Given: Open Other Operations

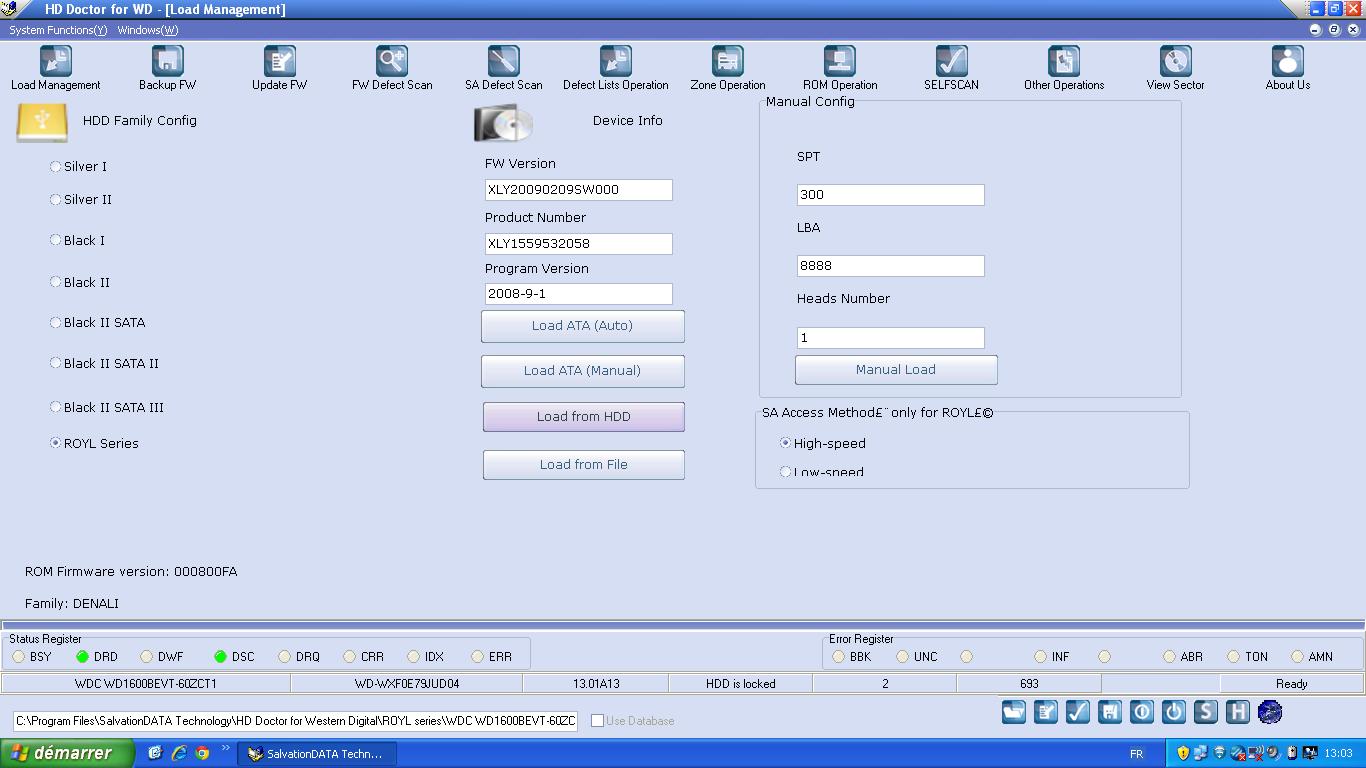Looking at the screenshot, I should (1064, 68).
